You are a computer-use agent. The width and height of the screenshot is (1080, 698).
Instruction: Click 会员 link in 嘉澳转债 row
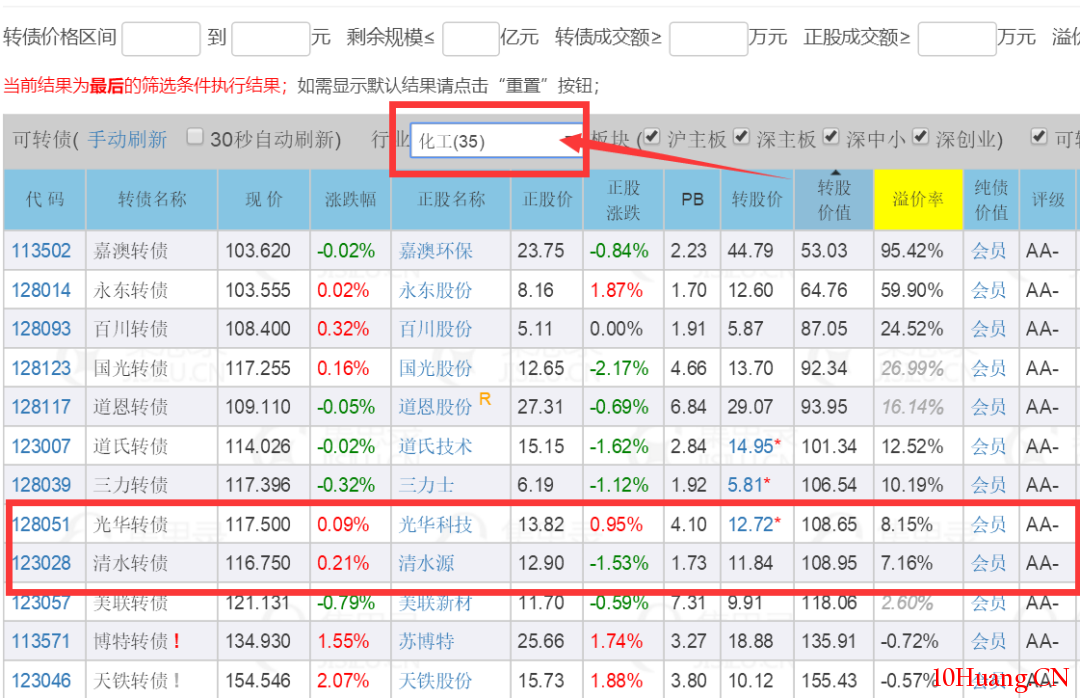988,251
